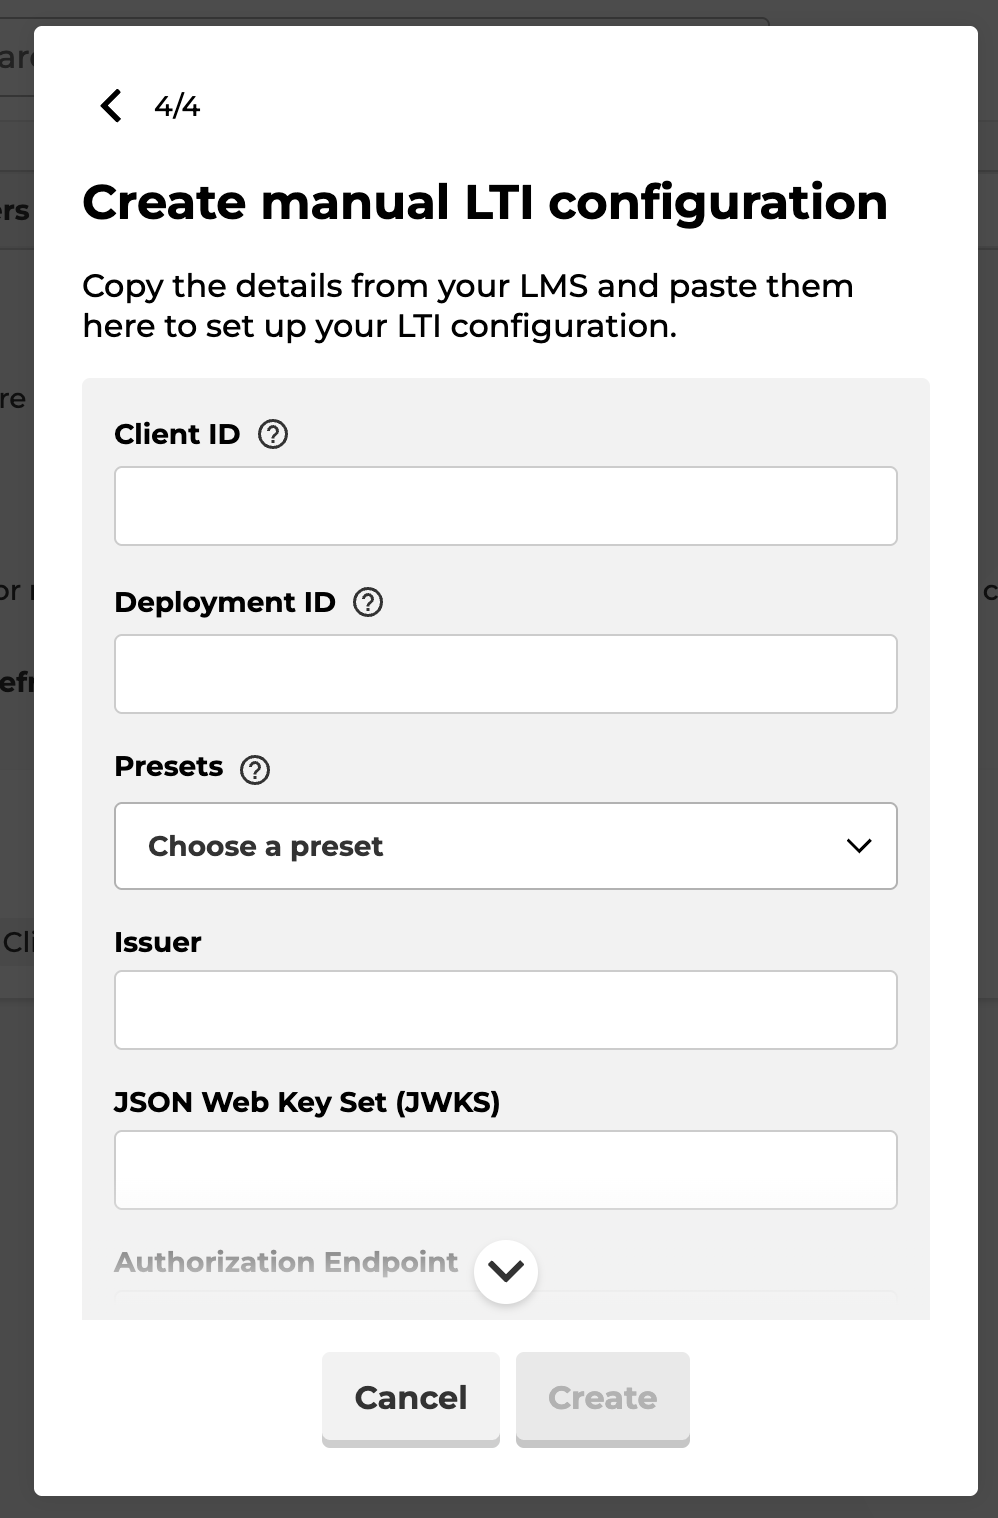
Task: Click the JSON Web Key Set (JWKS) label
Action: pos(307,1102)
